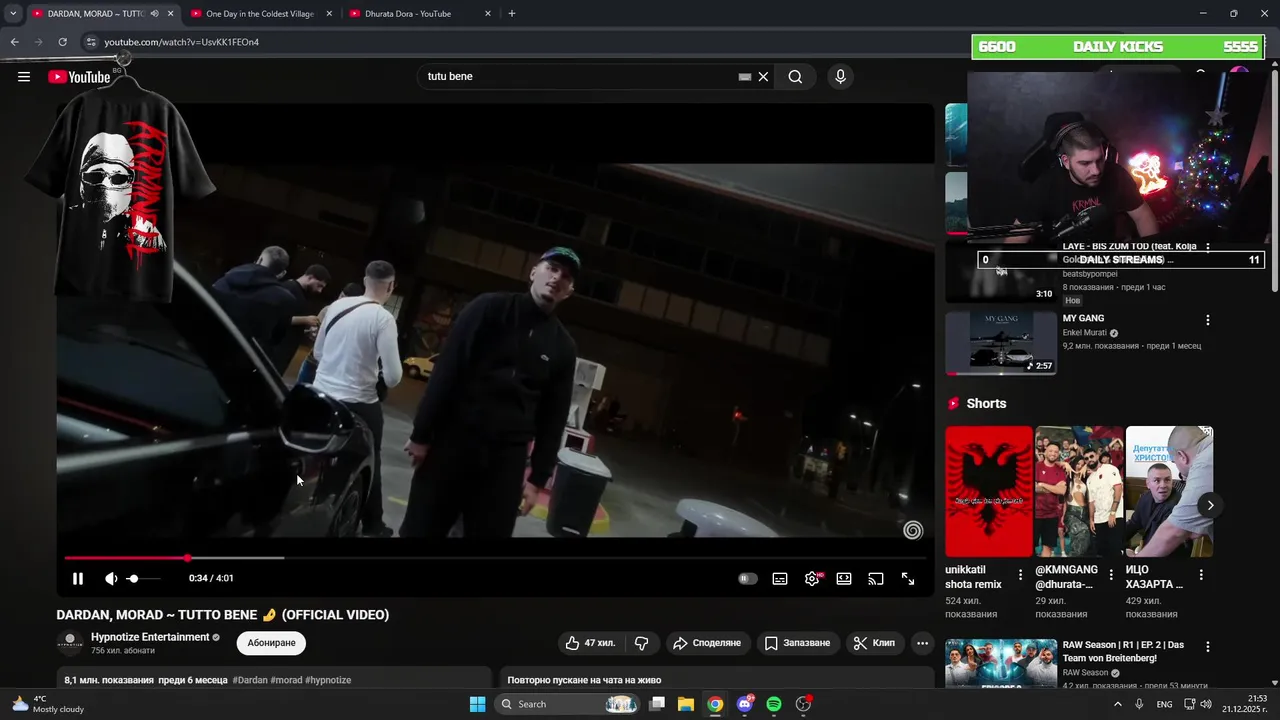Open Hypnotize Entertainment channel name link
Screen dimensions: 1280x720
click(x=150, y=637)
